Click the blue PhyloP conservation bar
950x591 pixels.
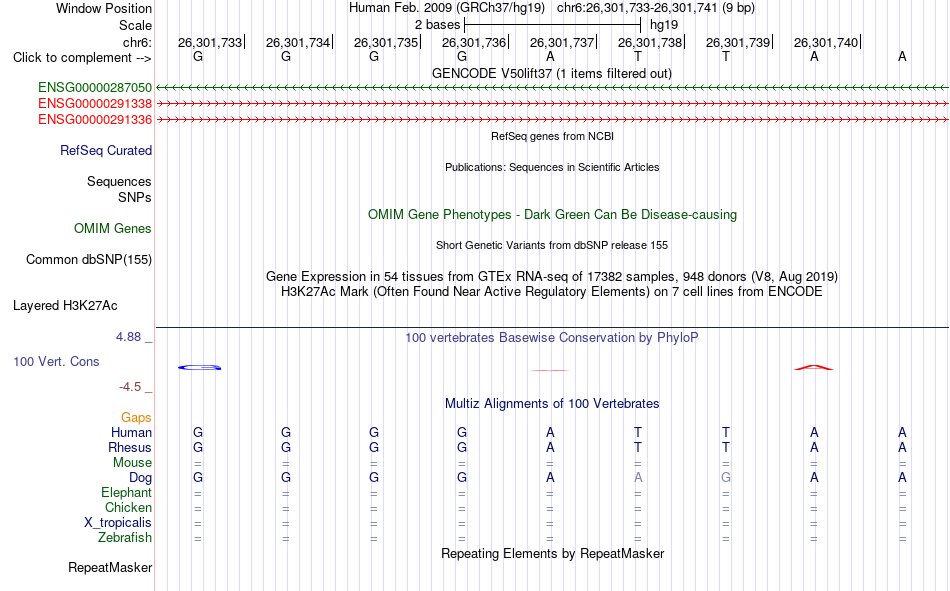tap(199, 367)
